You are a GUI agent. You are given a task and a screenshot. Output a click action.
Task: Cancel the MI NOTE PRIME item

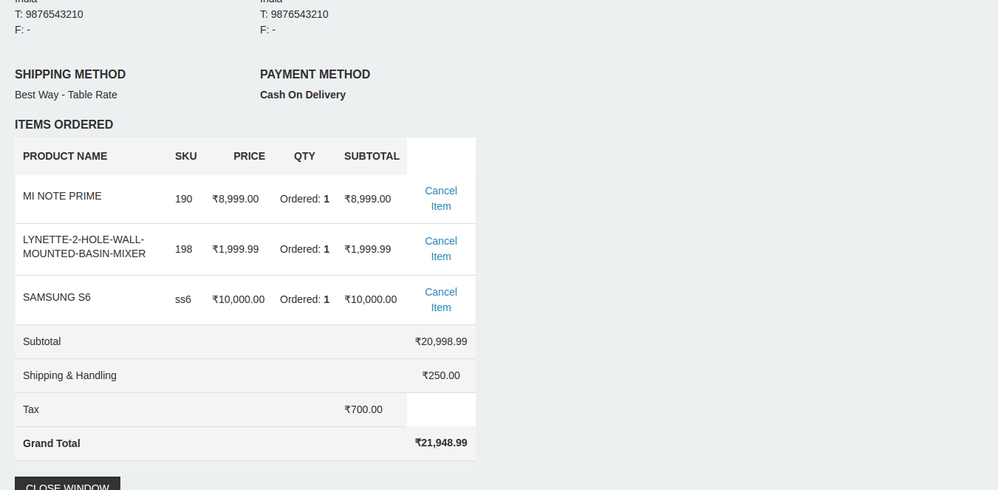click(440, 198)
